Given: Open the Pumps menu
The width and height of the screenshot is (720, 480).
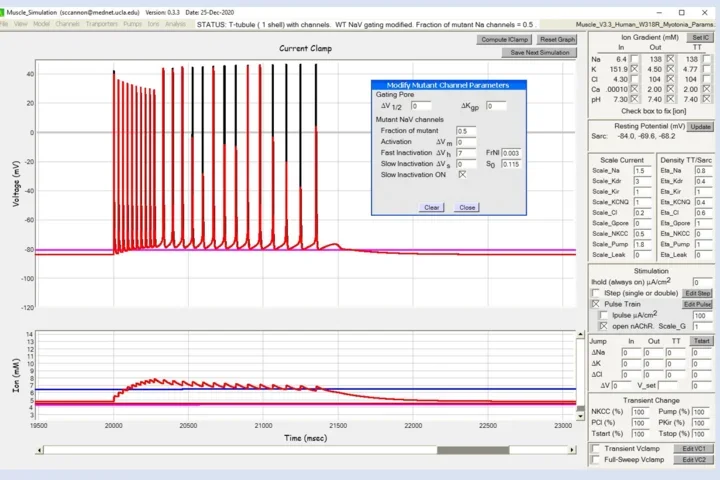Looking at the screenshot, I should [133, 24].
